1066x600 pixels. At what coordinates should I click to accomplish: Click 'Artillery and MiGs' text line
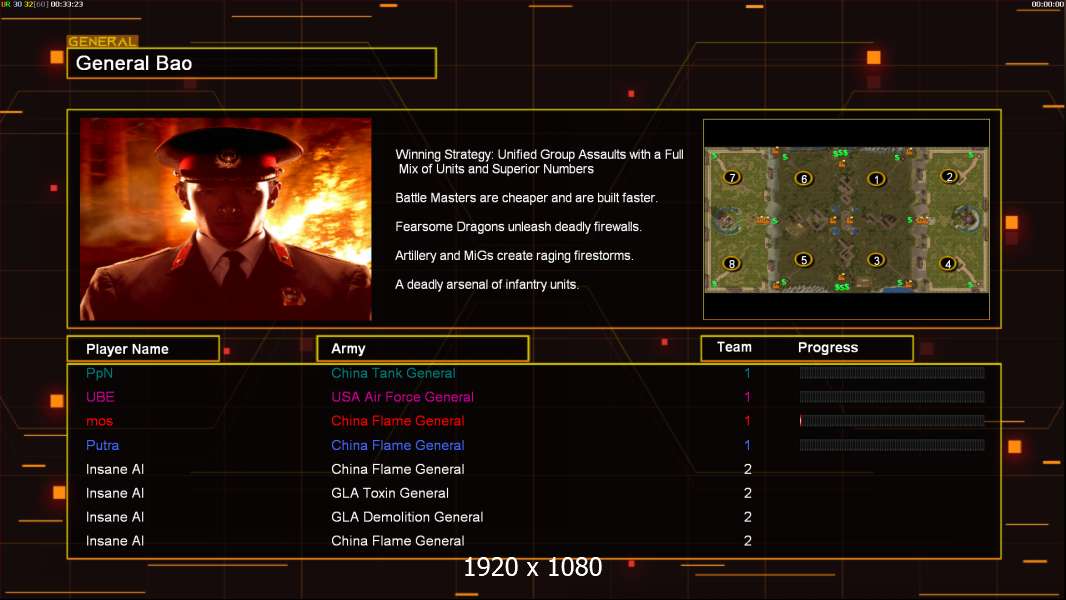click(514, 255)
